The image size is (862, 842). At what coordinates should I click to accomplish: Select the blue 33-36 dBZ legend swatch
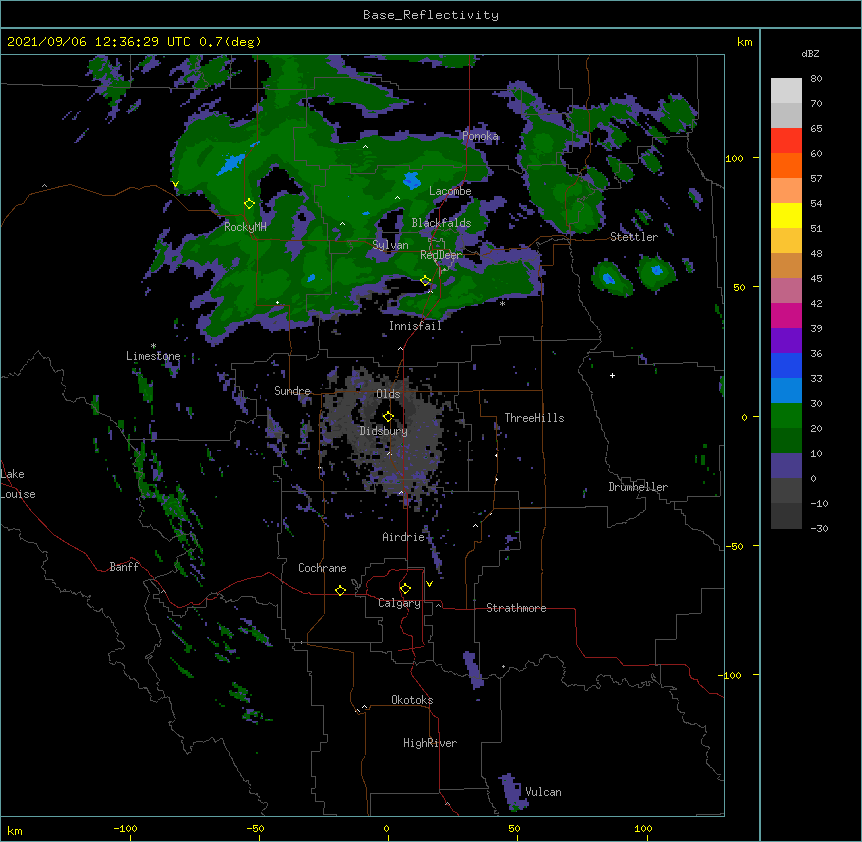pyautogui.click(x=786, y=366)
